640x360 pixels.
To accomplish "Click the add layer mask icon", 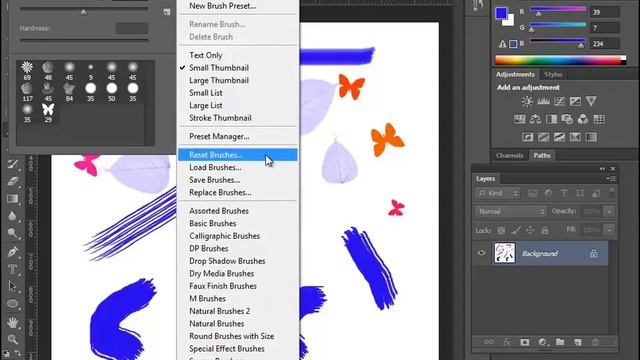I will pos(524,342).
